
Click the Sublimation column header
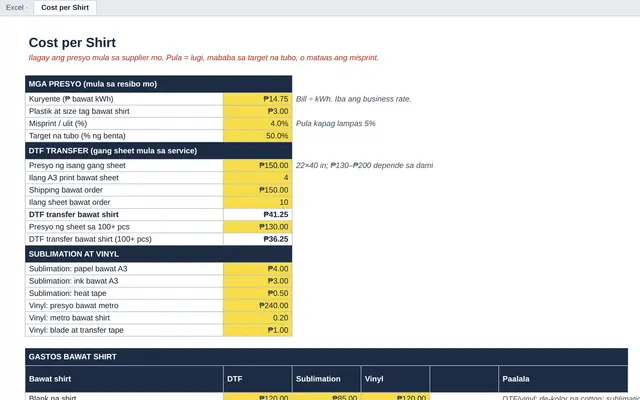coord(326,379)
